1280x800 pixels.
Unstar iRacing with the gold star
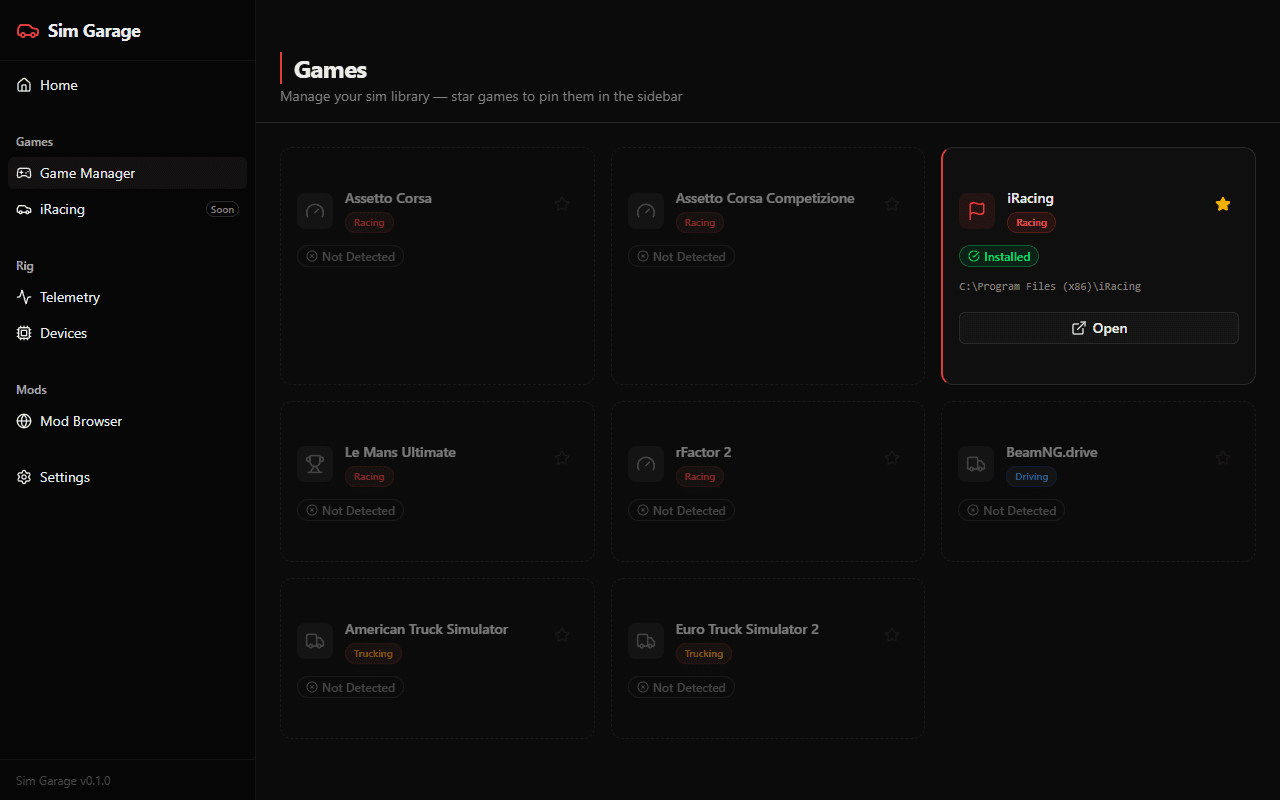(1222, 204)
